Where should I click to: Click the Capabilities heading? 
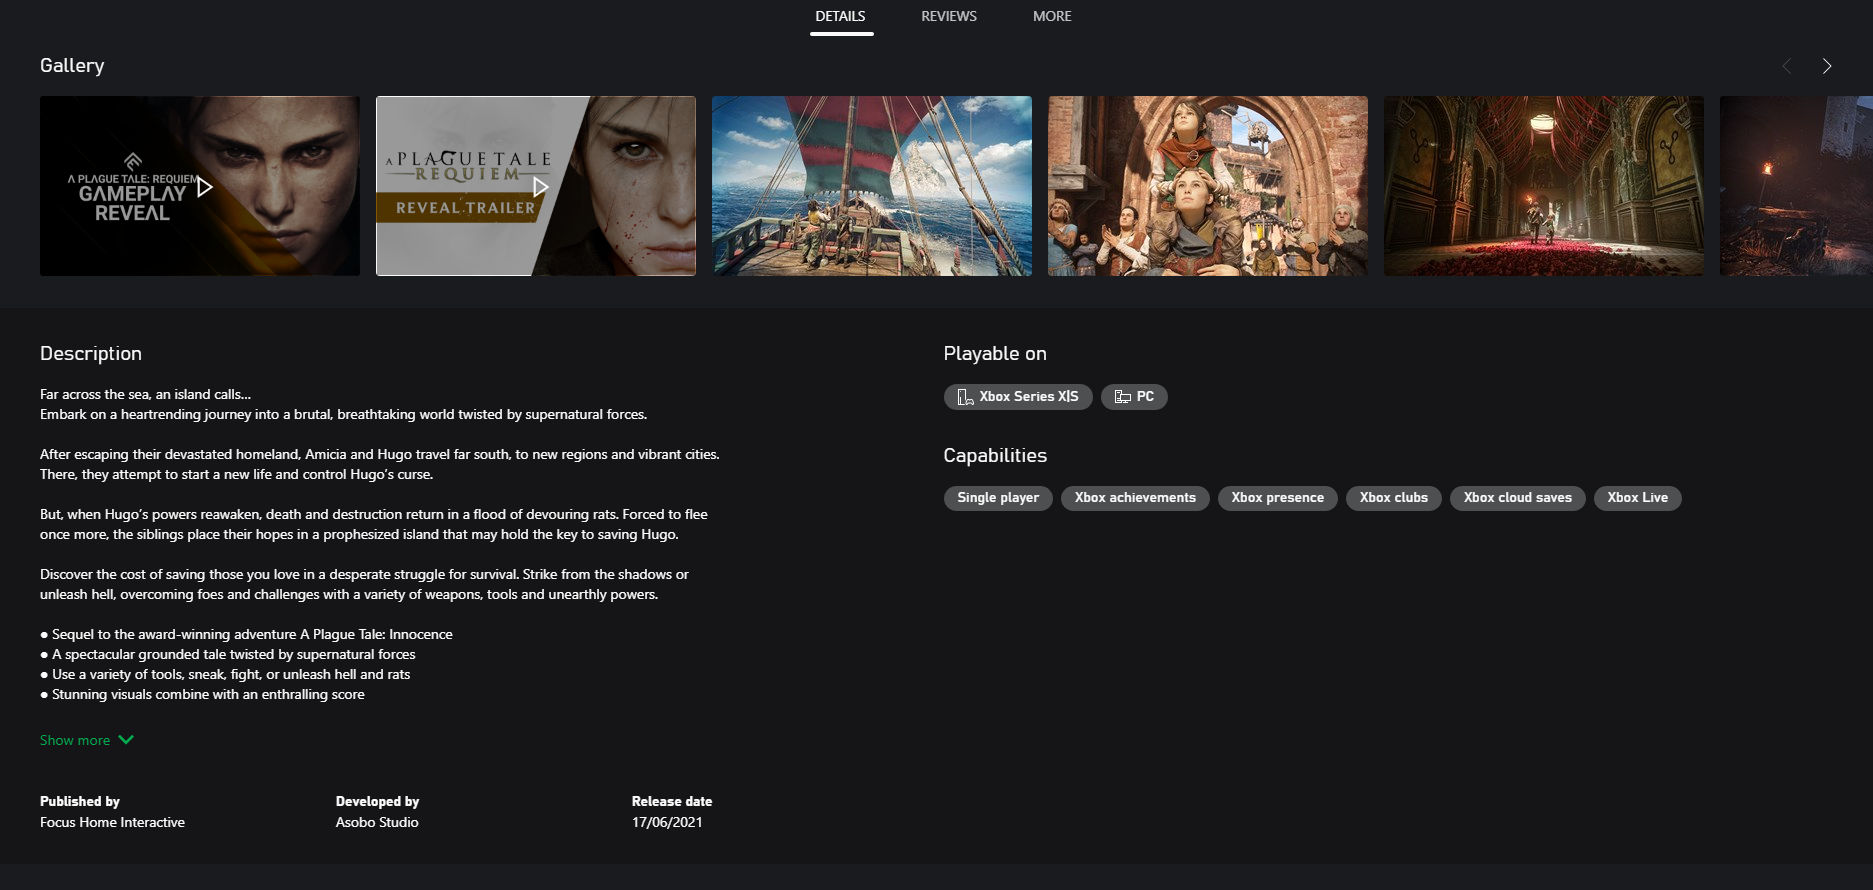pyautogui.click(x=995, y=456)
